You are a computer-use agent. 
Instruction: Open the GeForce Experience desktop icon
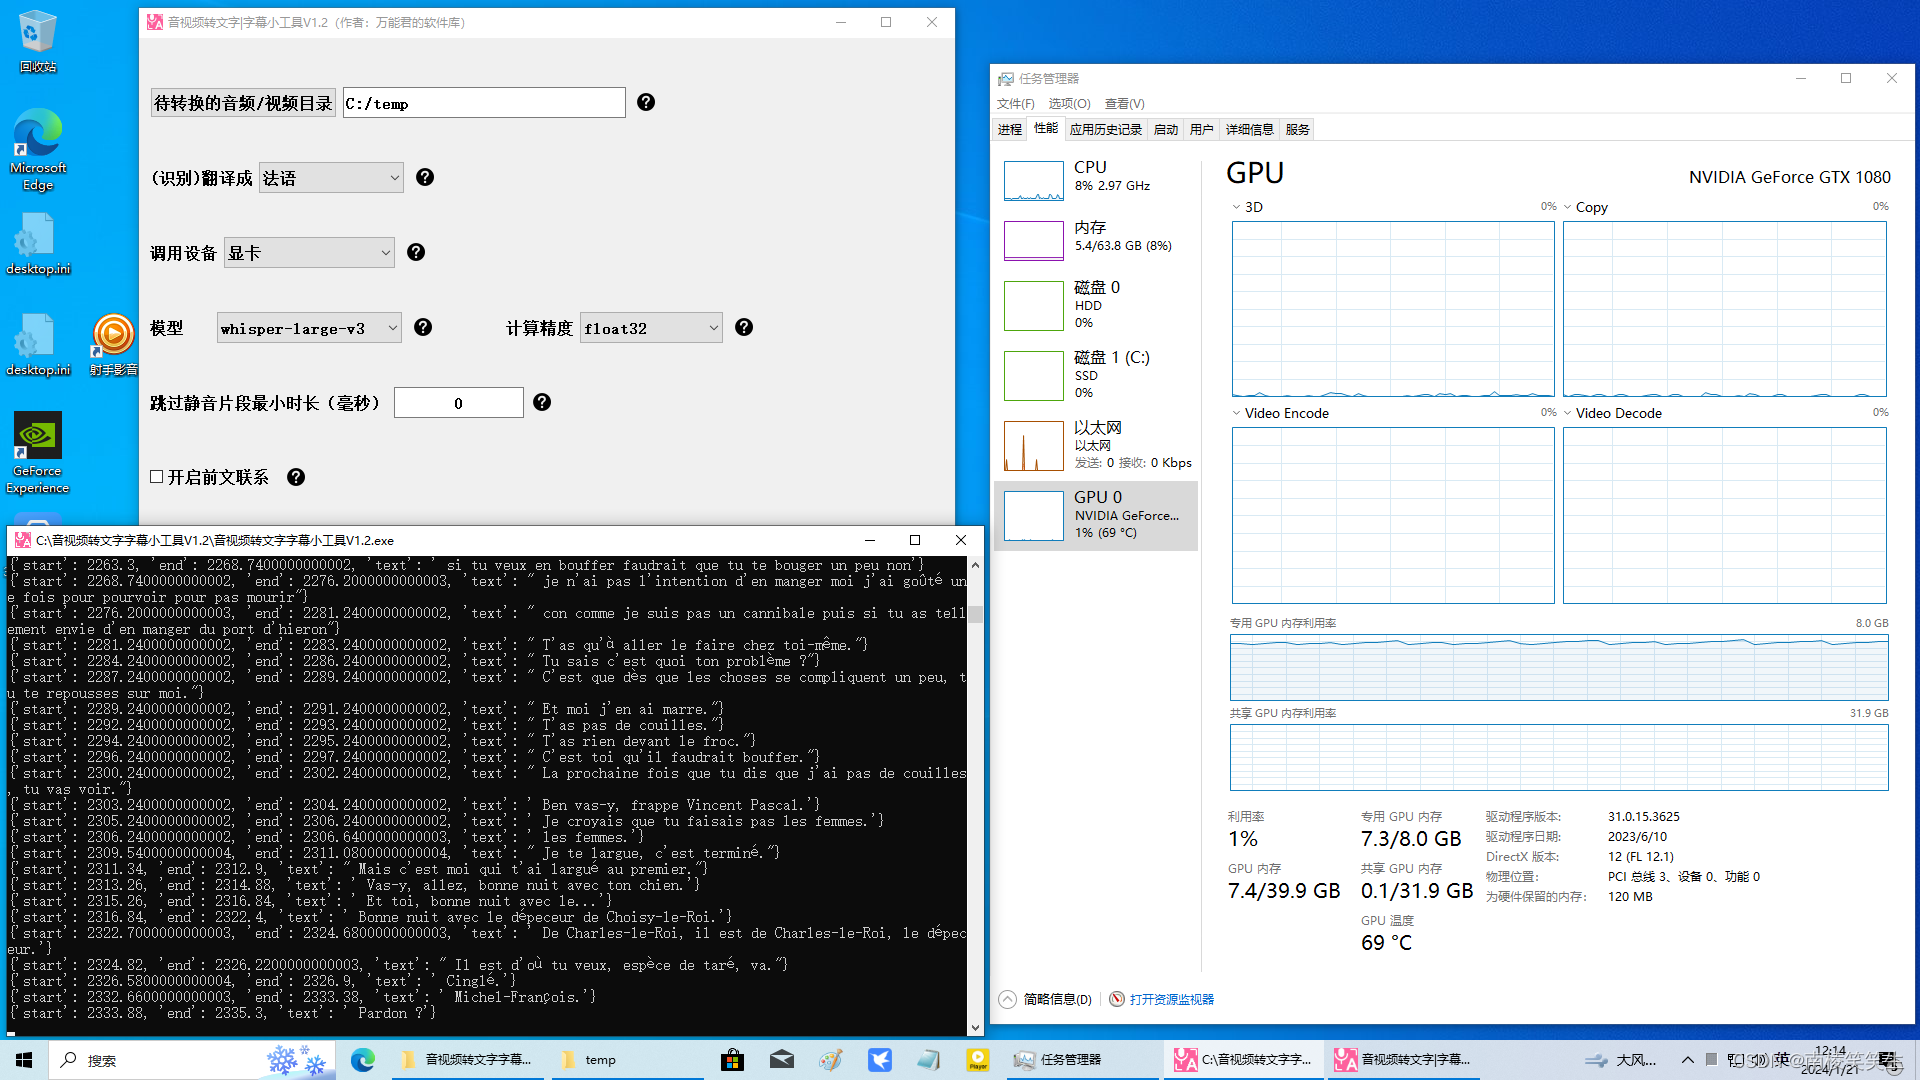(x=38, y=453)
